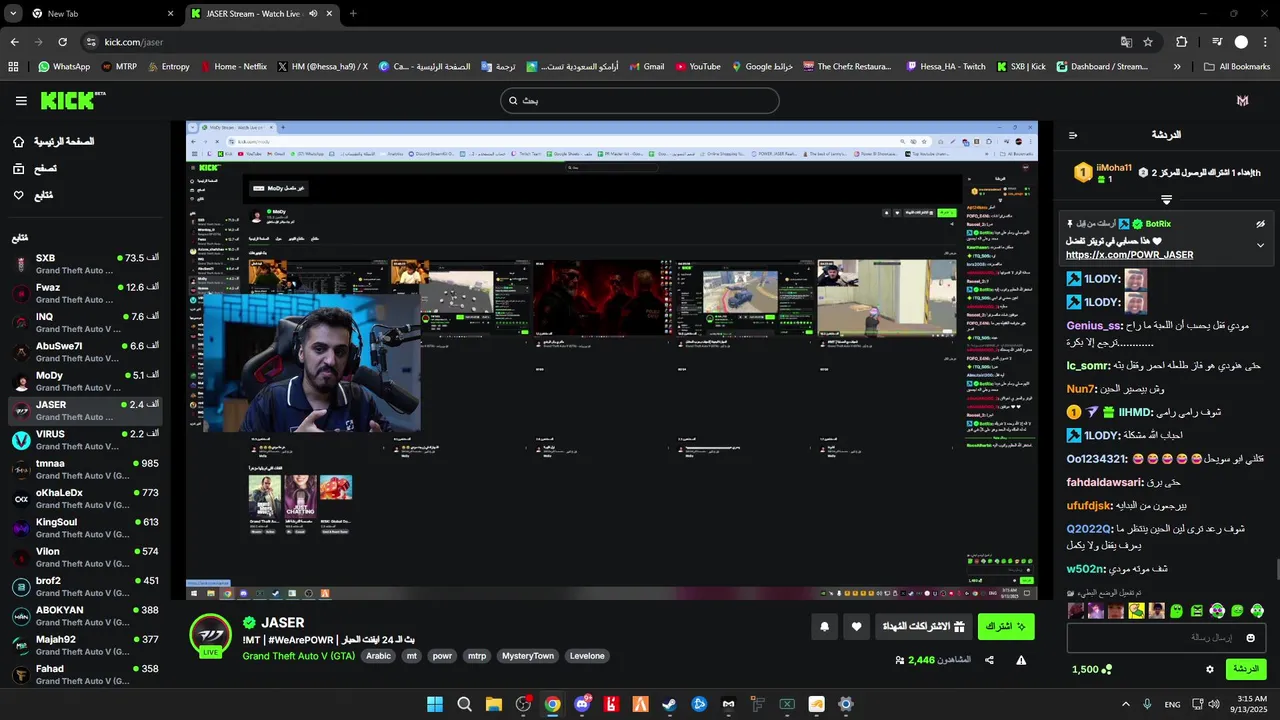Expand the pinned BotRix message chevron
The image size is (1280, 720).
[x=1260, y=245]
